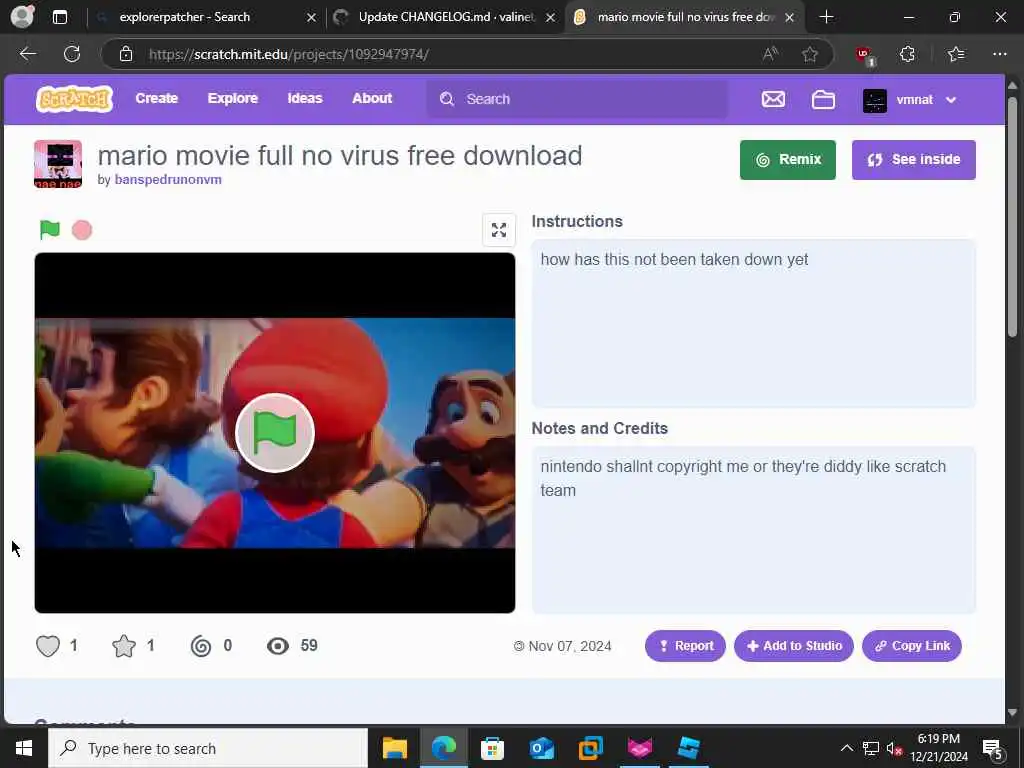Open banspedrunonvm's profile link

pyautogui.click(x=168, y=180)
